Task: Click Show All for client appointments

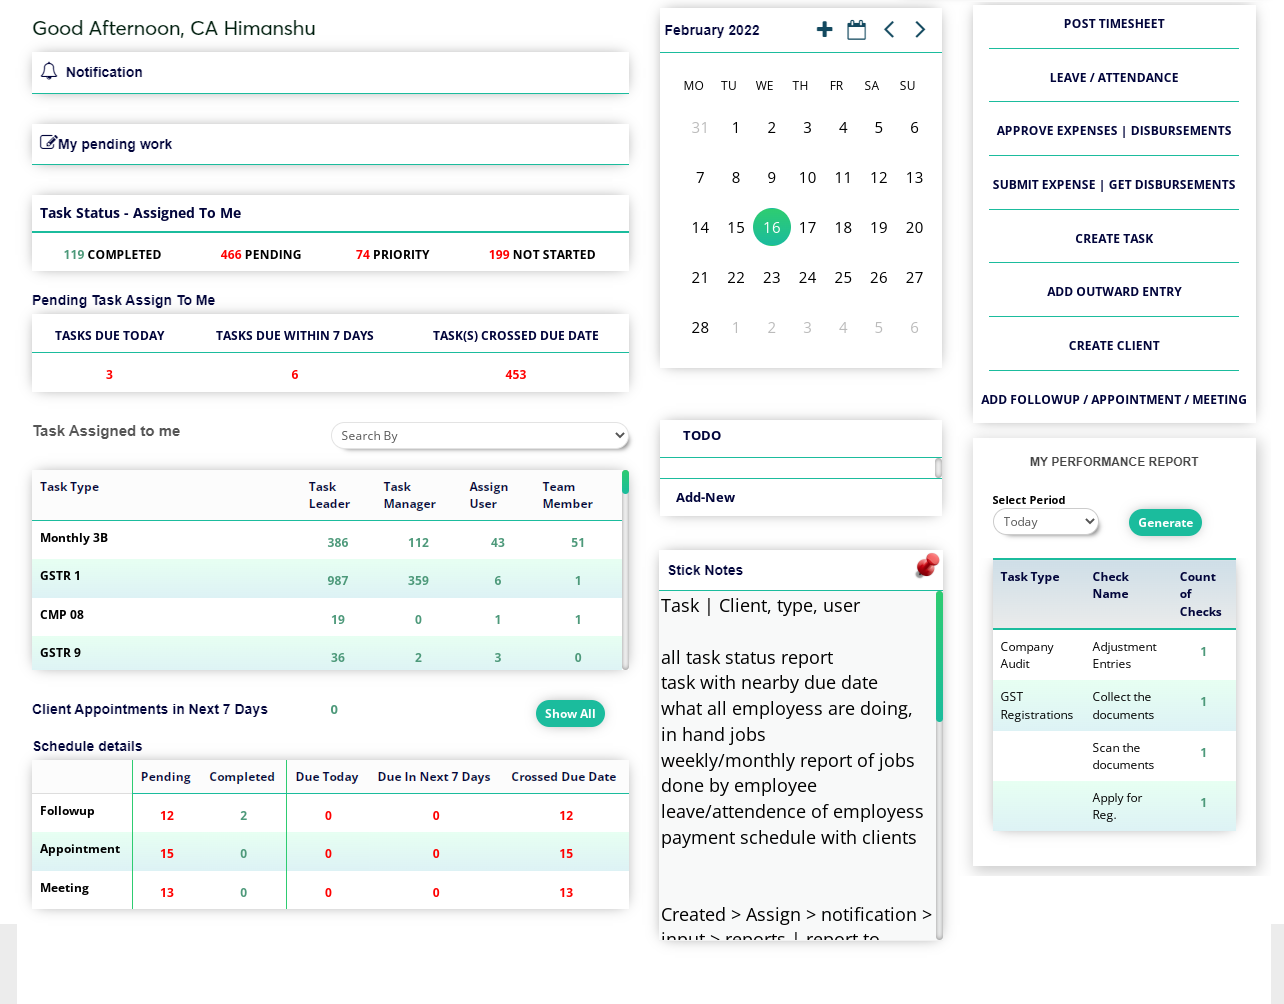Action: [x=570, y=713]
